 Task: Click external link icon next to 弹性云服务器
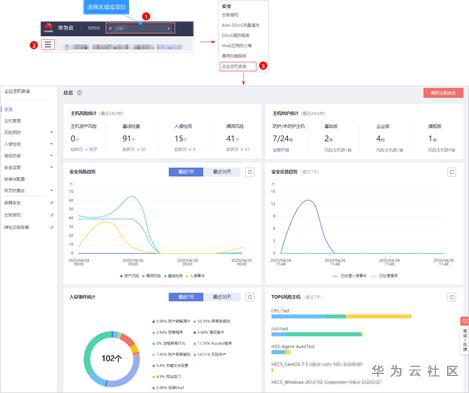click(52, 227)
